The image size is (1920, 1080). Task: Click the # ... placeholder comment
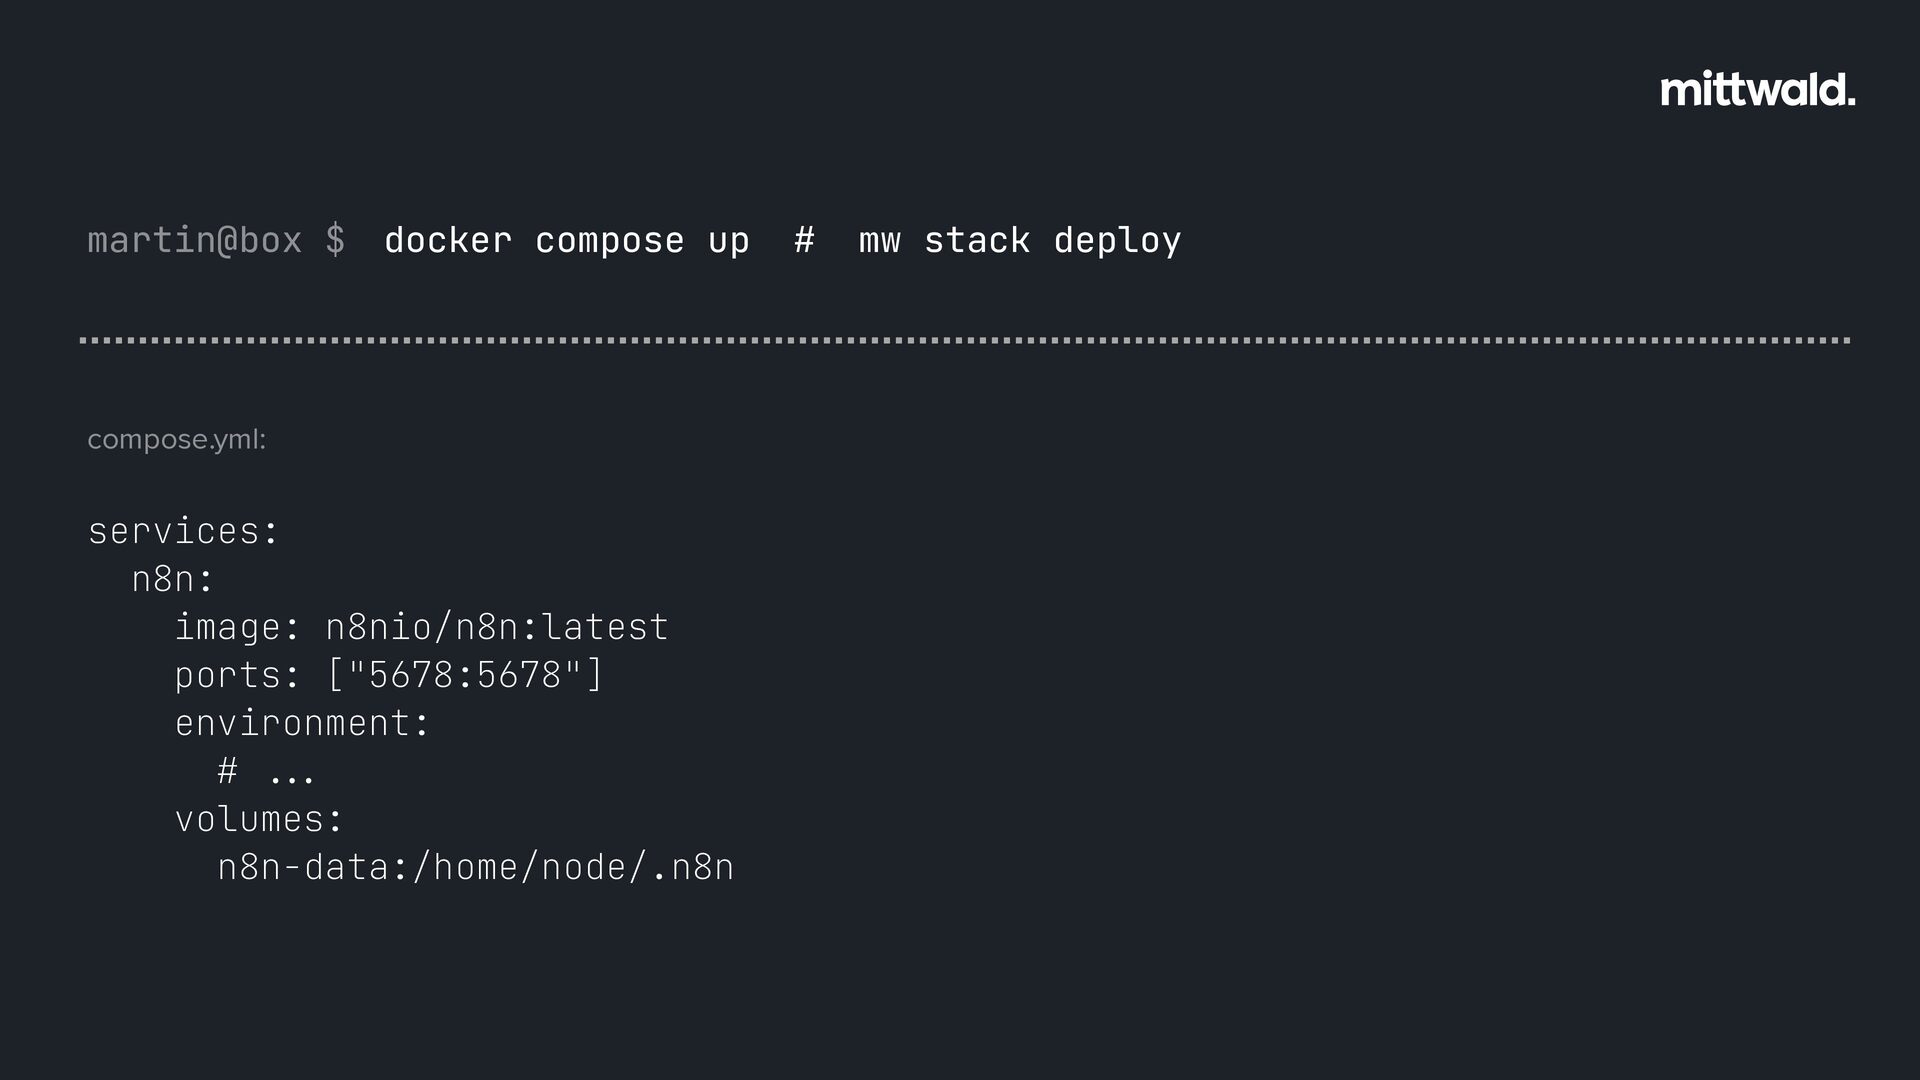pyautogui.click(x=266, y=771)
